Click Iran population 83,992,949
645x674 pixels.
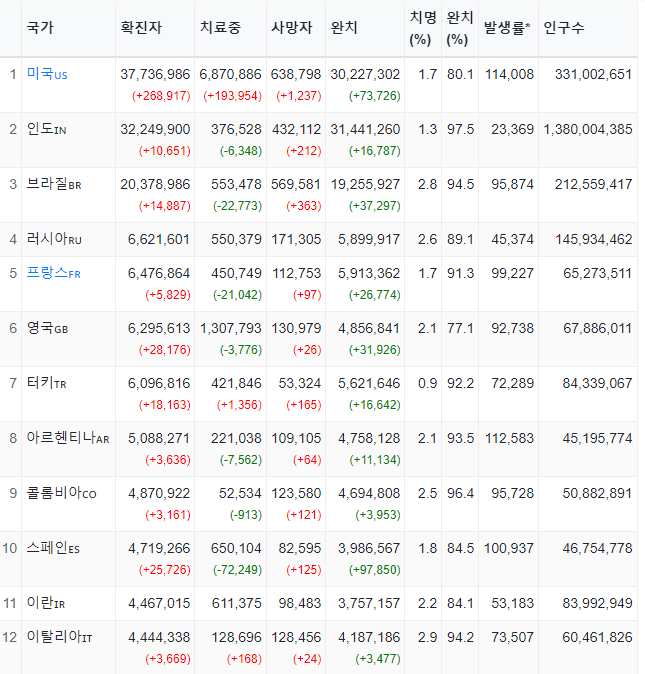(x=597, y=604)
